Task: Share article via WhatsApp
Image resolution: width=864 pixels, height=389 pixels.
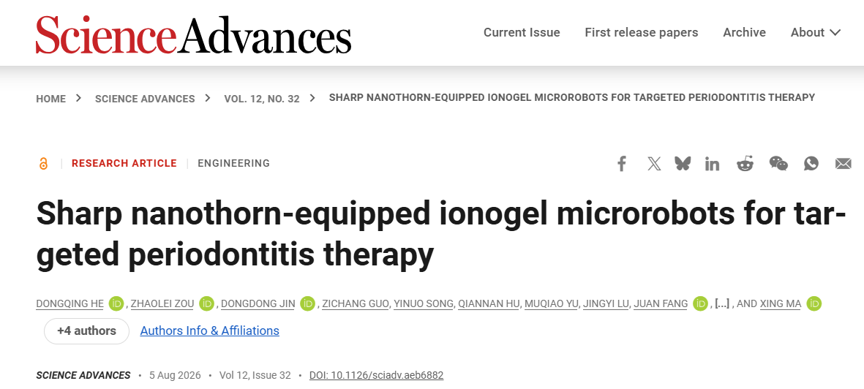Action: tap(811, 164)
